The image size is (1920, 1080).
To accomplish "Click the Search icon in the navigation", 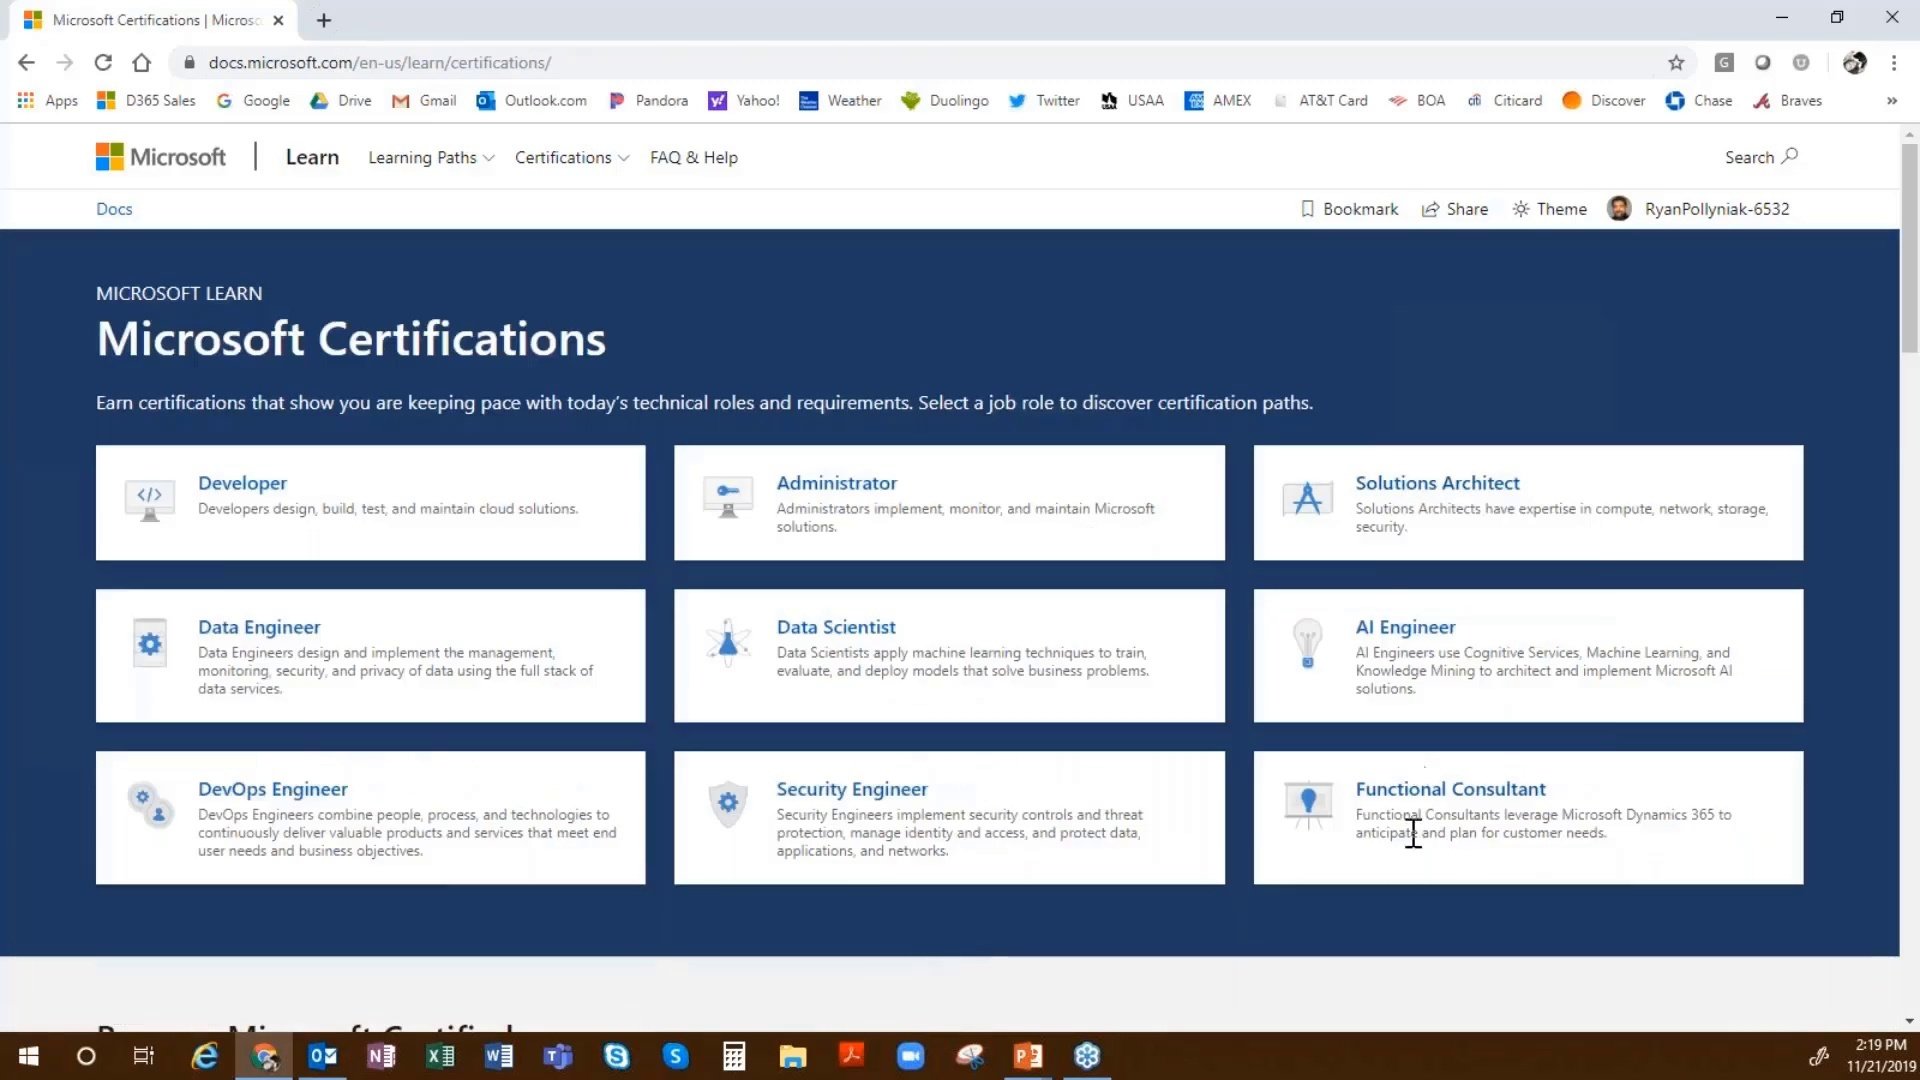I will pos(1791,156).
